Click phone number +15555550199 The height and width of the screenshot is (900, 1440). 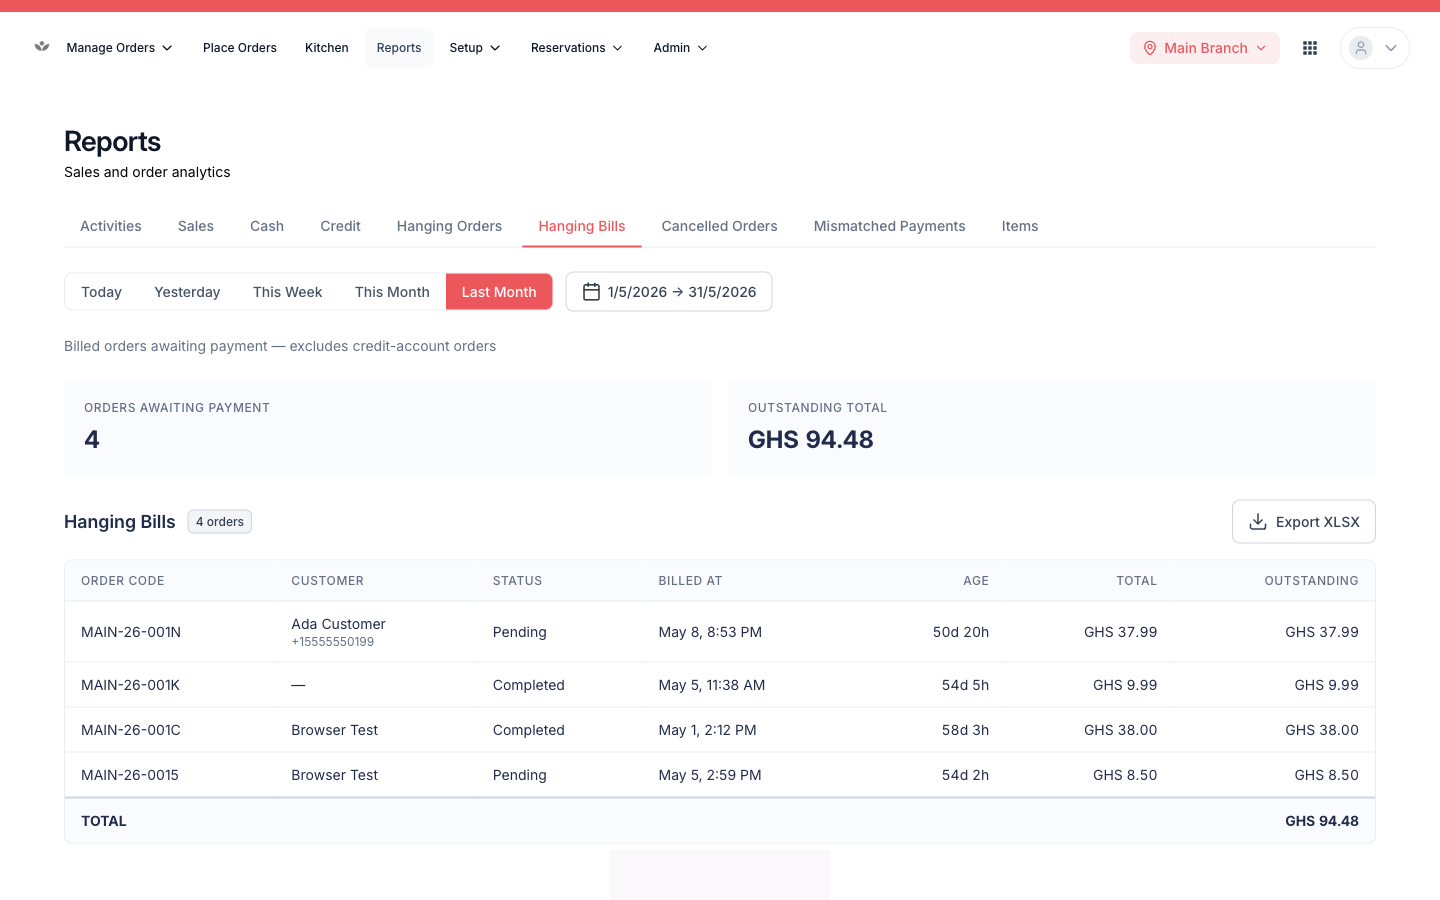pyautogui.click(x=332, y=642)
